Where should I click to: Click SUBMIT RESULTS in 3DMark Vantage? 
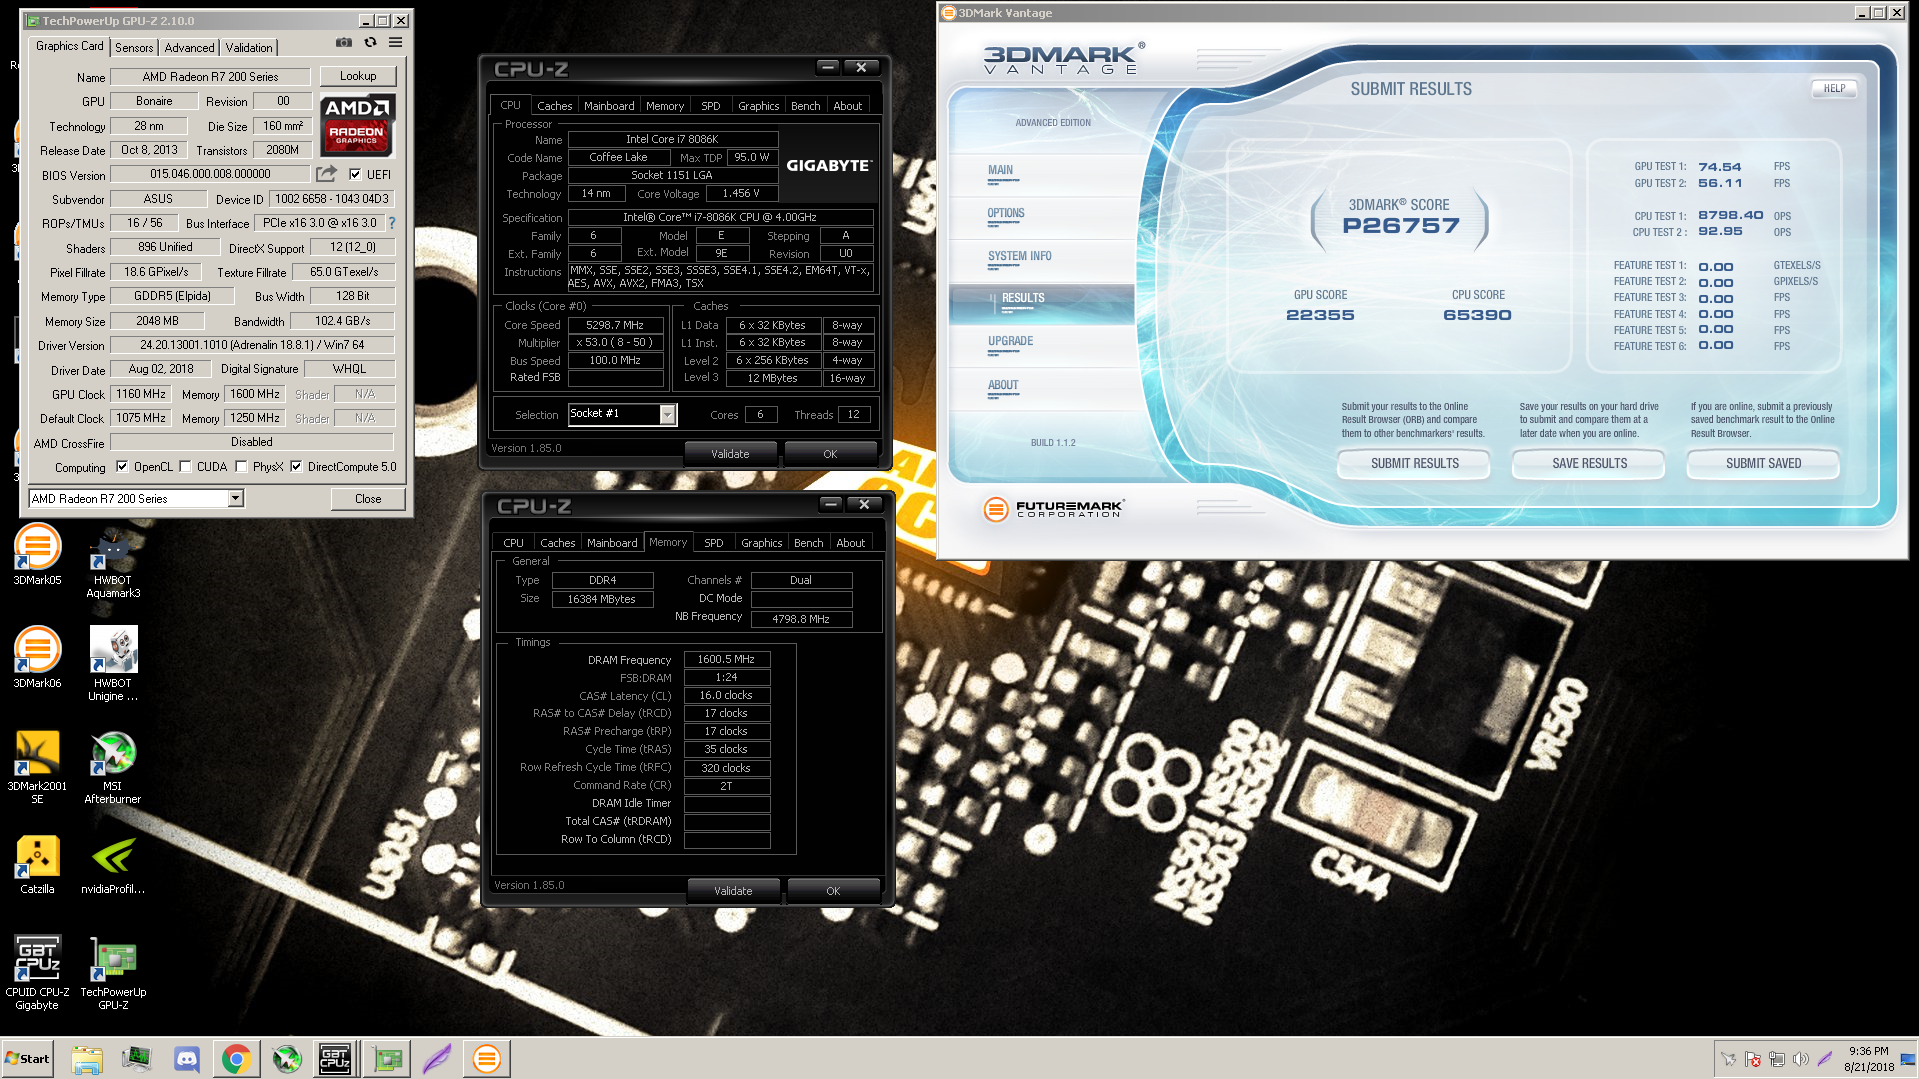[x=1414, y=463]
